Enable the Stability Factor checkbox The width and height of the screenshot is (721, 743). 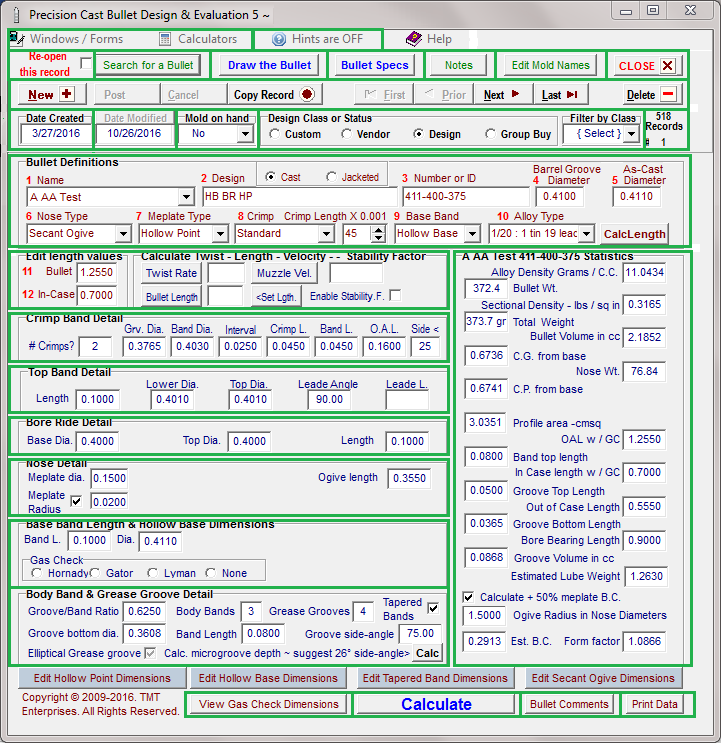(x=395, y=296)
